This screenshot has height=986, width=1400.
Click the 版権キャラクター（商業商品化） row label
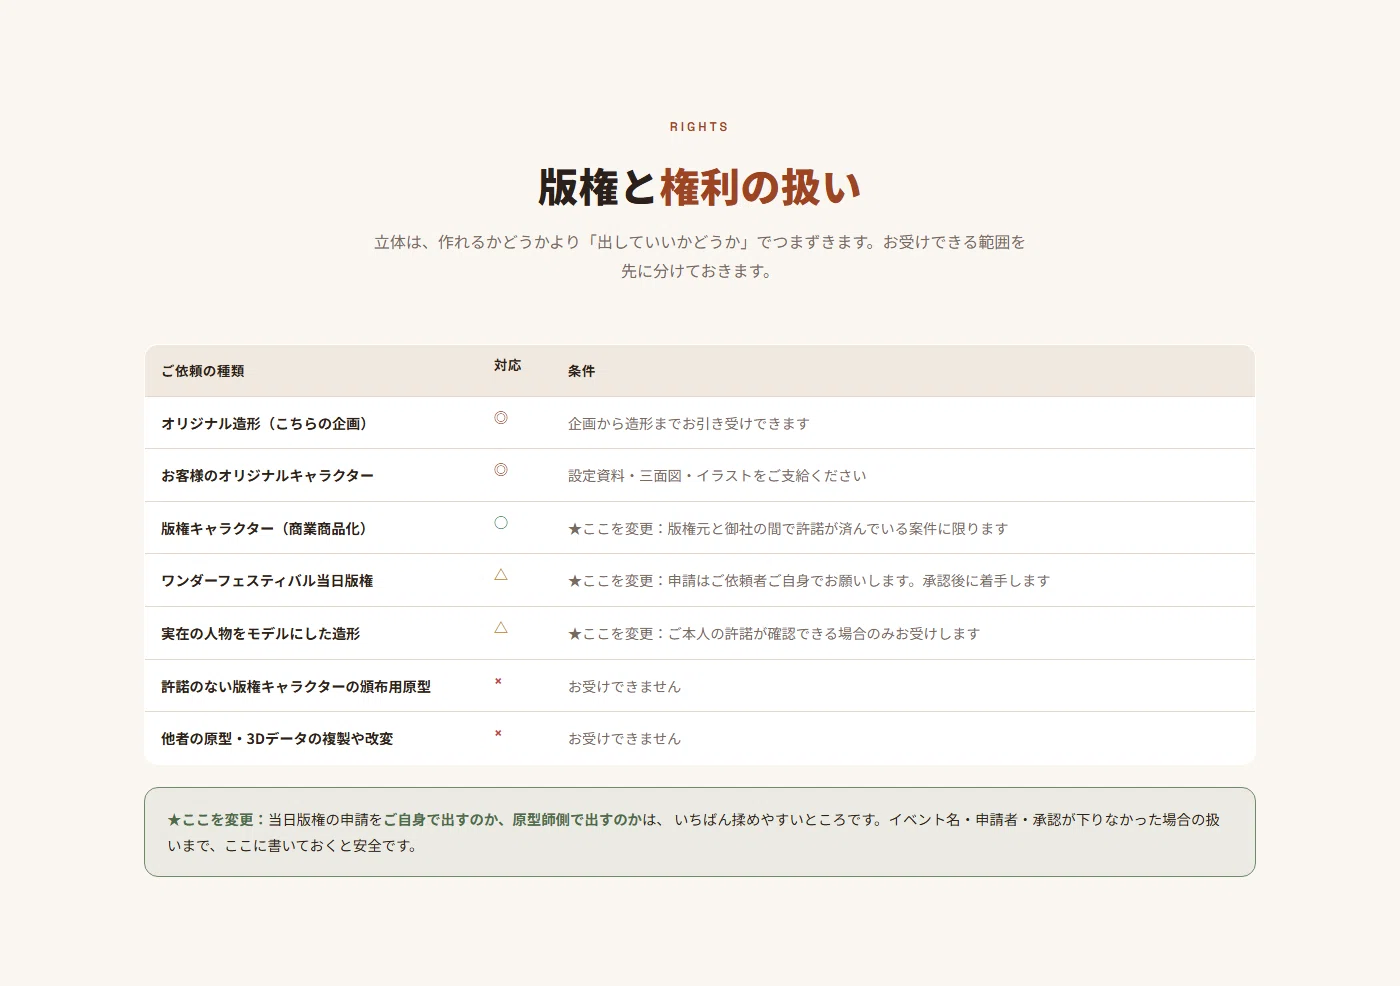pyautogui.click(x=267, y=529)
